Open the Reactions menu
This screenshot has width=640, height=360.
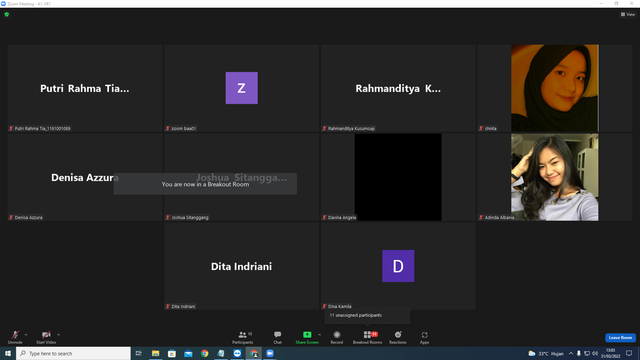point(398,337)
